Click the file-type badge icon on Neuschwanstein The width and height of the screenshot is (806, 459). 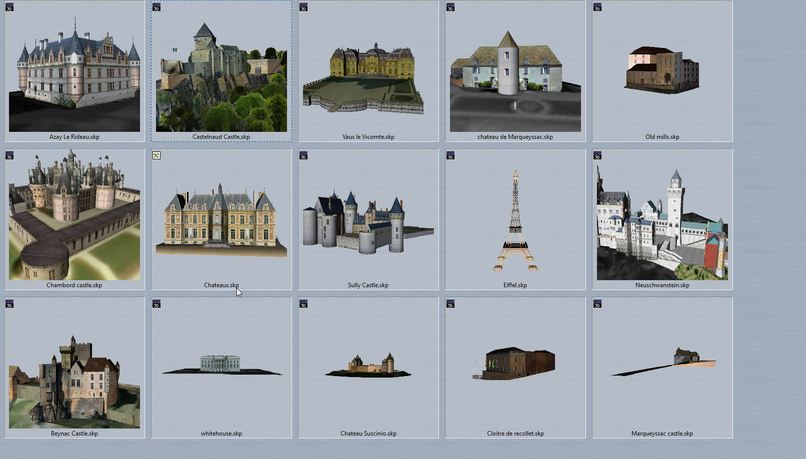(597, 155)
